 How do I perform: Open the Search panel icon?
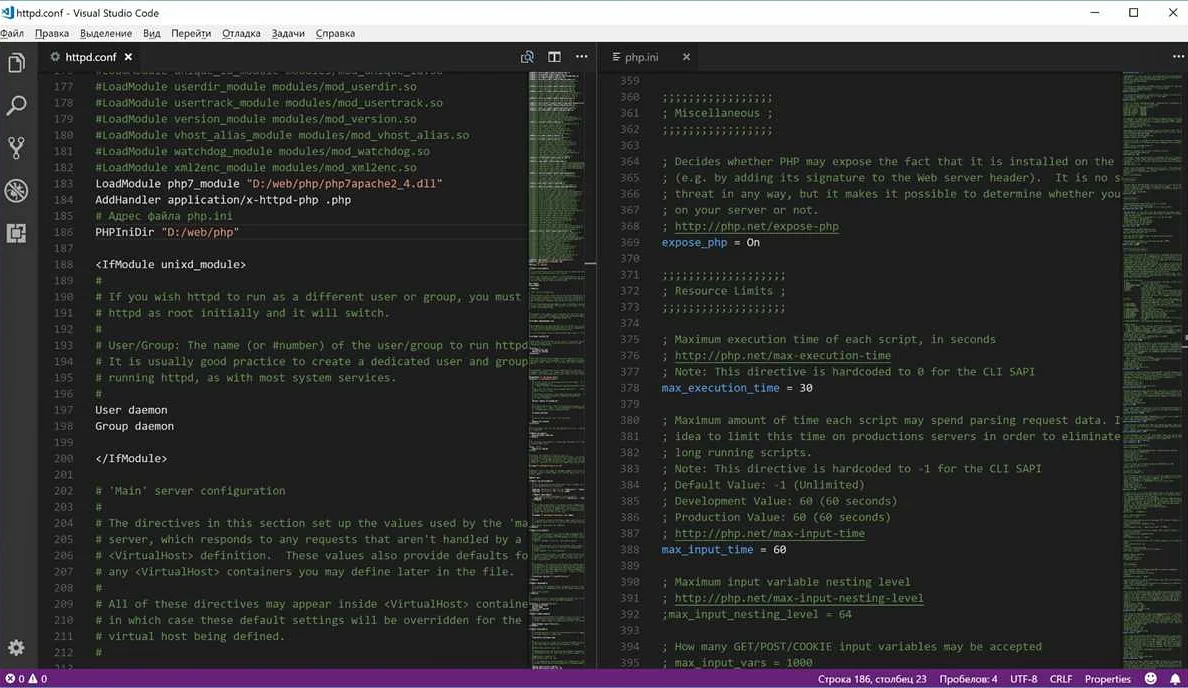click(16, 106)
